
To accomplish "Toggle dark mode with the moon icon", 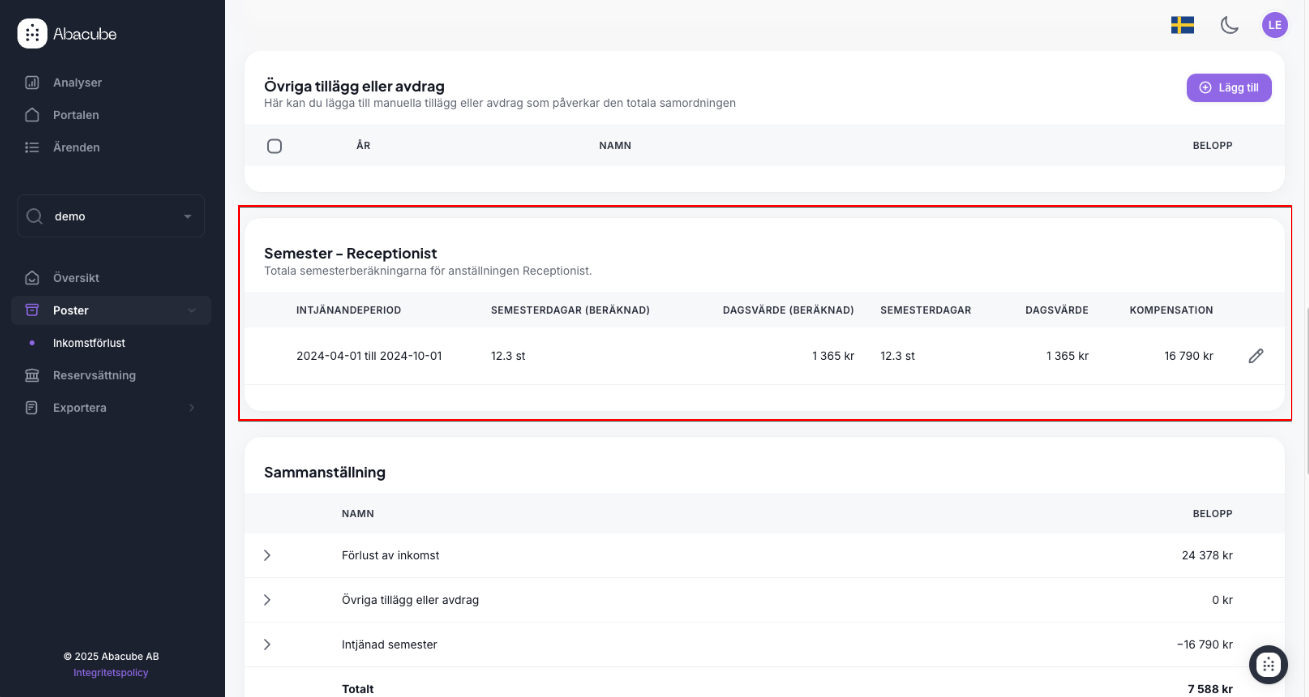I will pyautogui.click(x=1229, y=25).
